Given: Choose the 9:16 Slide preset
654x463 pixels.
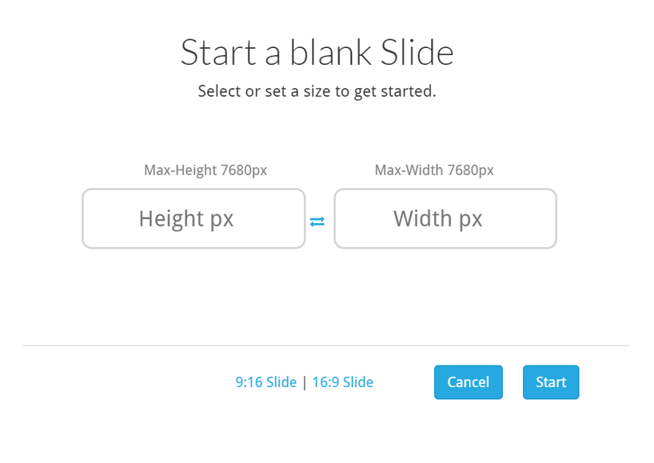Looking at the screenshot, I should coord(266,382).
